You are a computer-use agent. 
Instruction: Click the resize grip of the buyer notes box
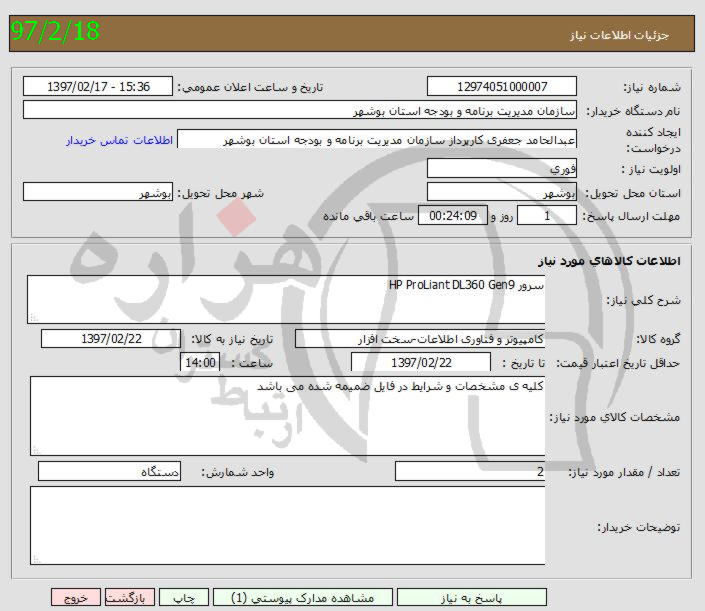37,559
